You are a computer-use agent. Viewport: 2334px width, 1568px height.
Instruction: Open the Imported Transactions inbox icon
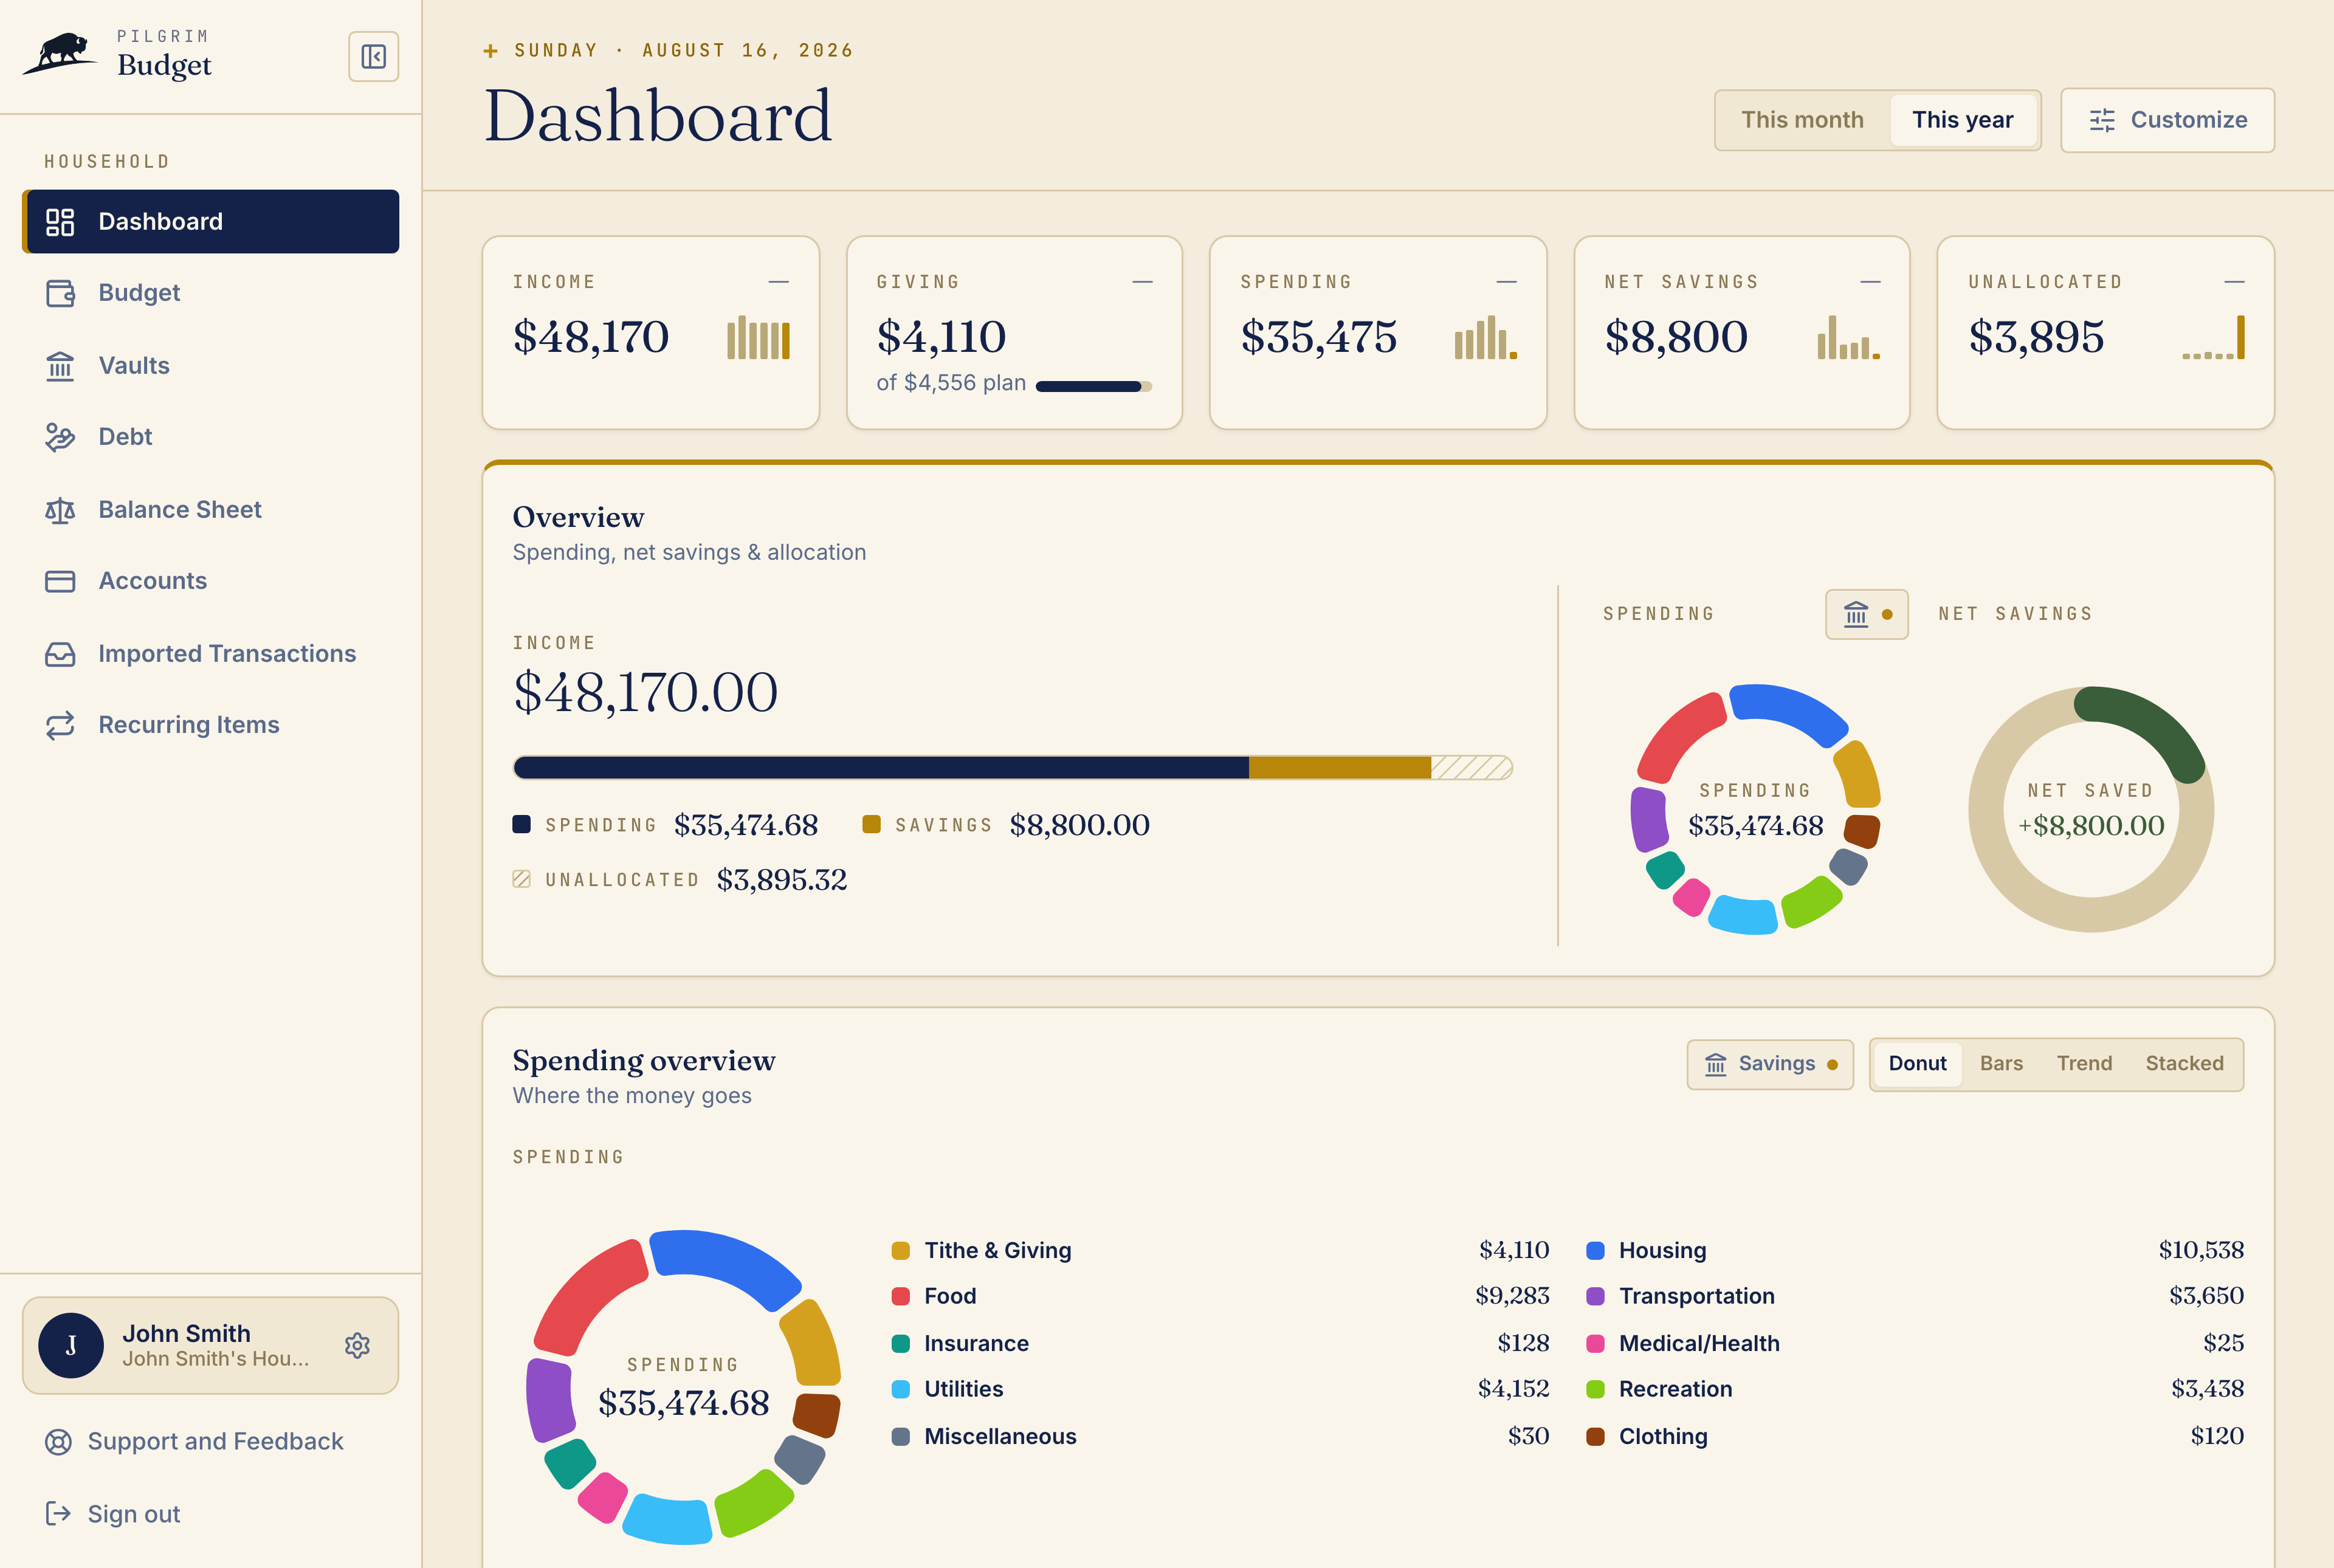click(x=60, y=654)
